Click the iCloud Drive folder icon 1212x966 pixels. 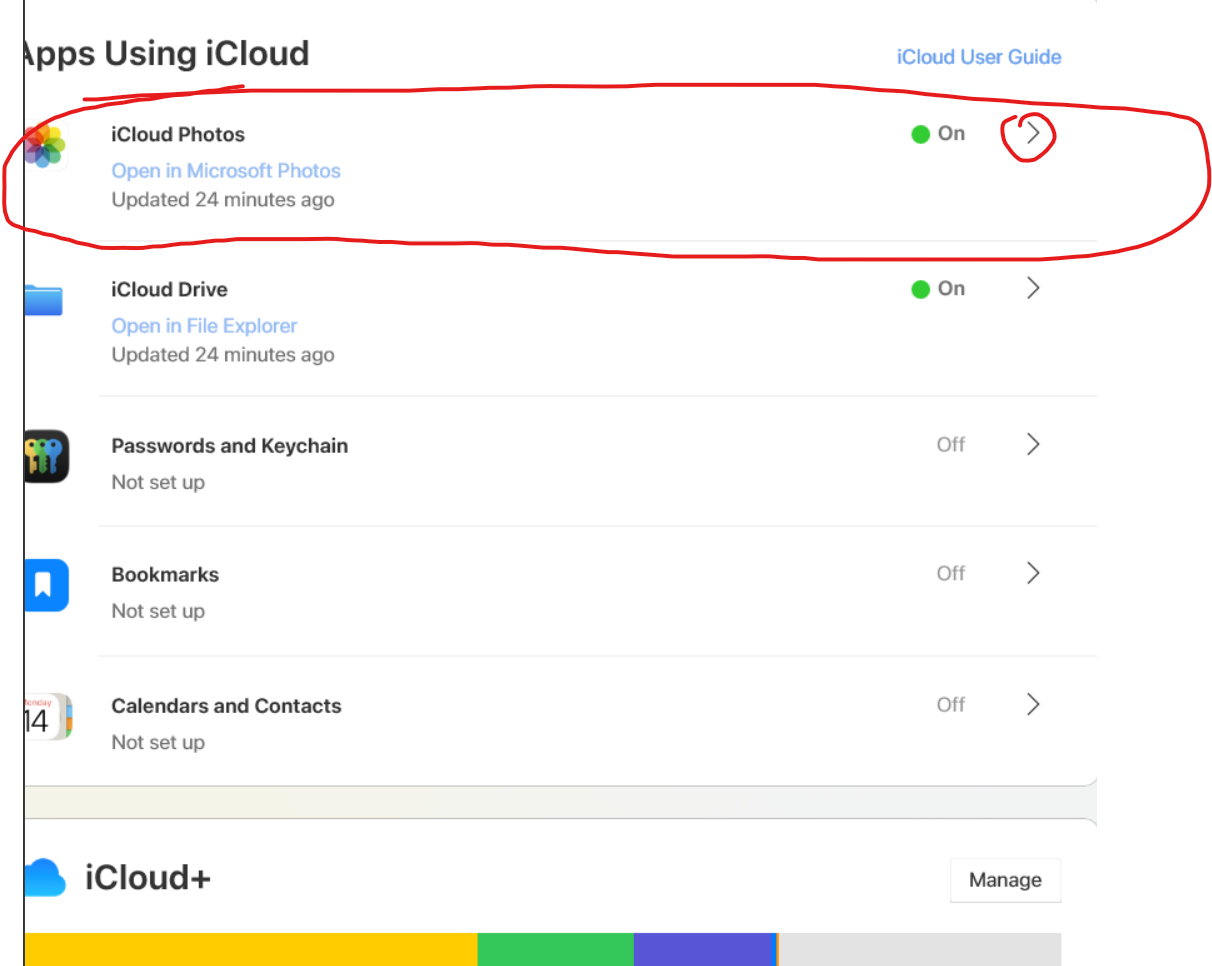pyautogui.click(x=43, y=300)
